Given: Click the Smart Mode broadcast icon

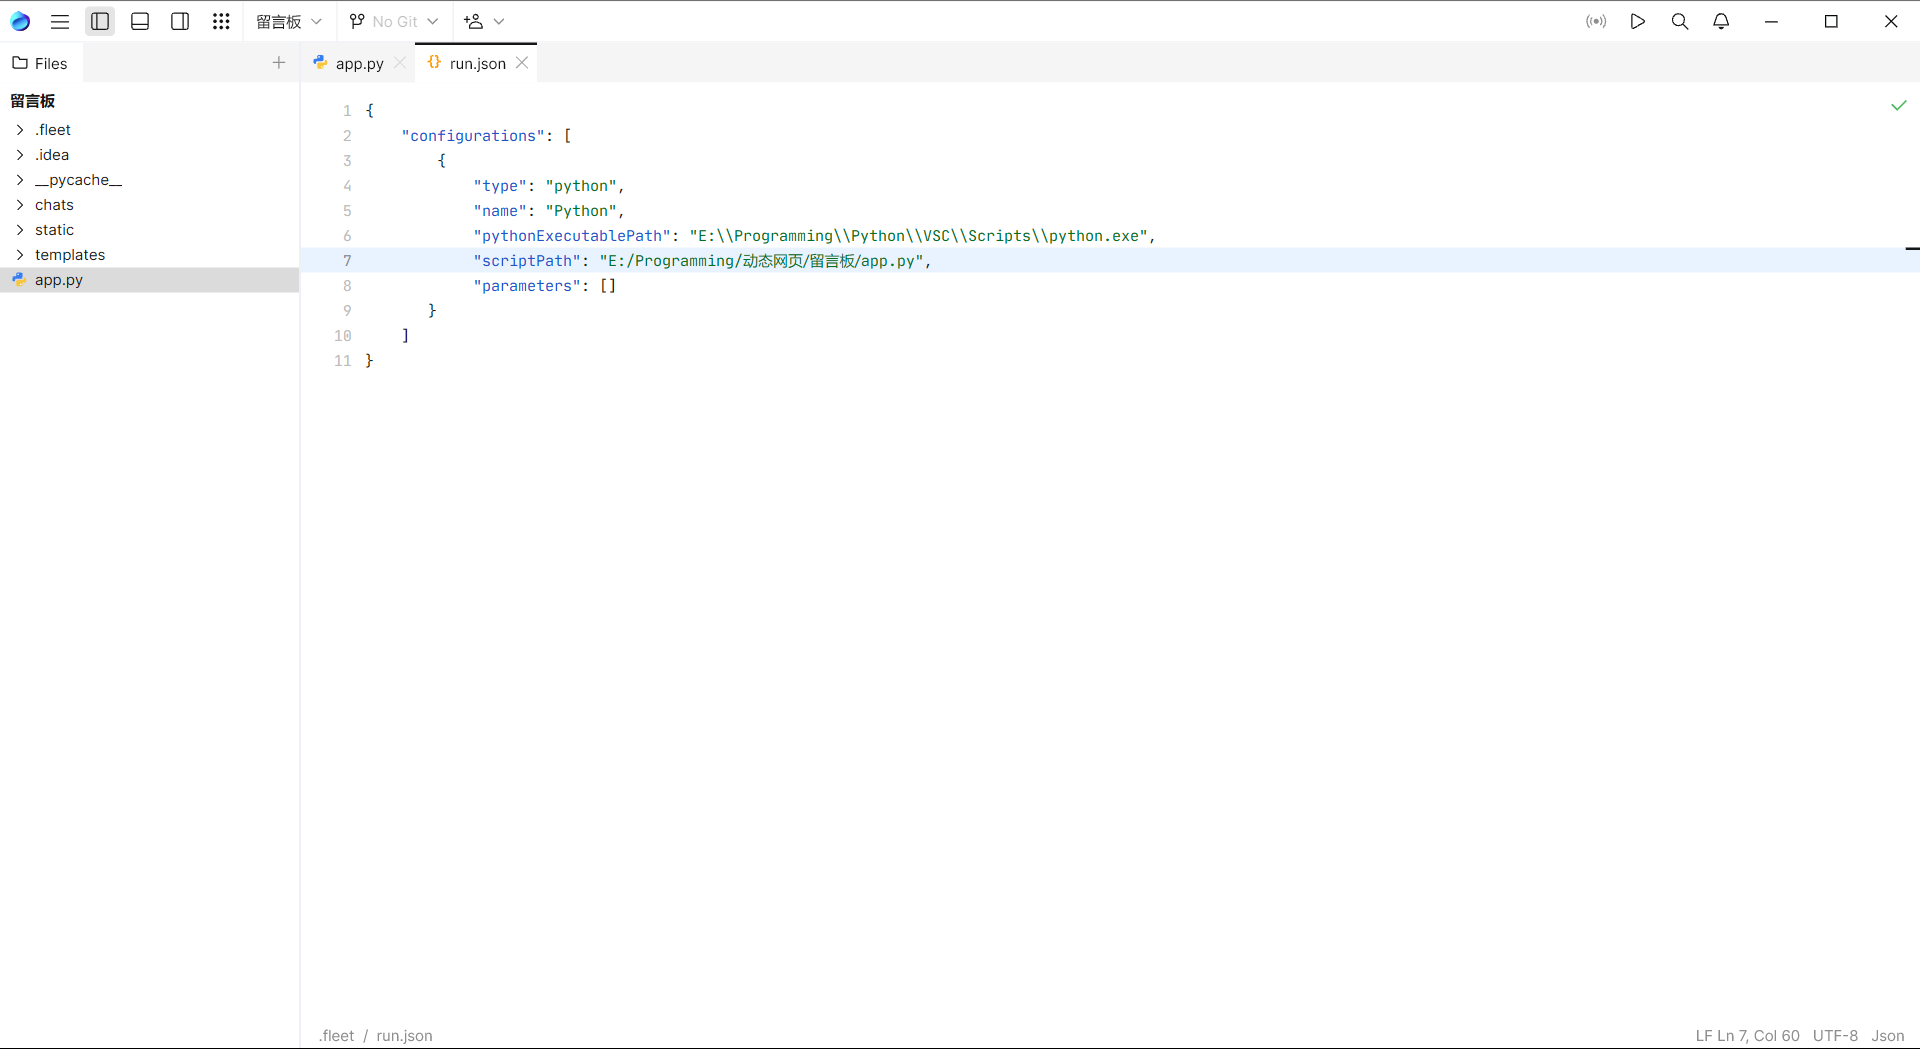Looking at the screenshot, I should 1596,21.
